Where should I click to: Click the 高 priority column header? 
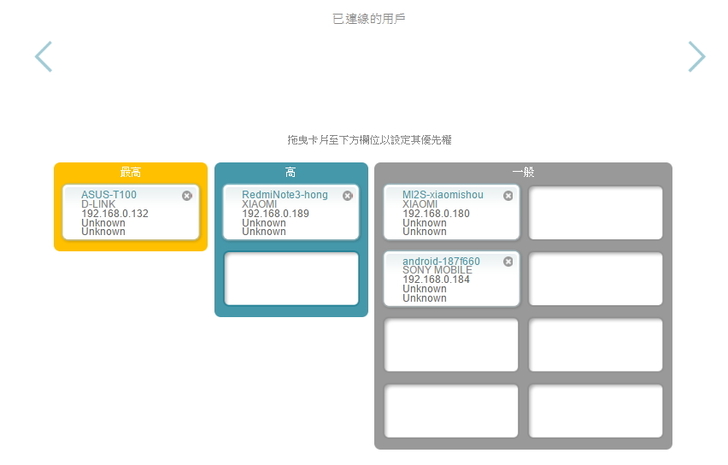pos(291,172)
